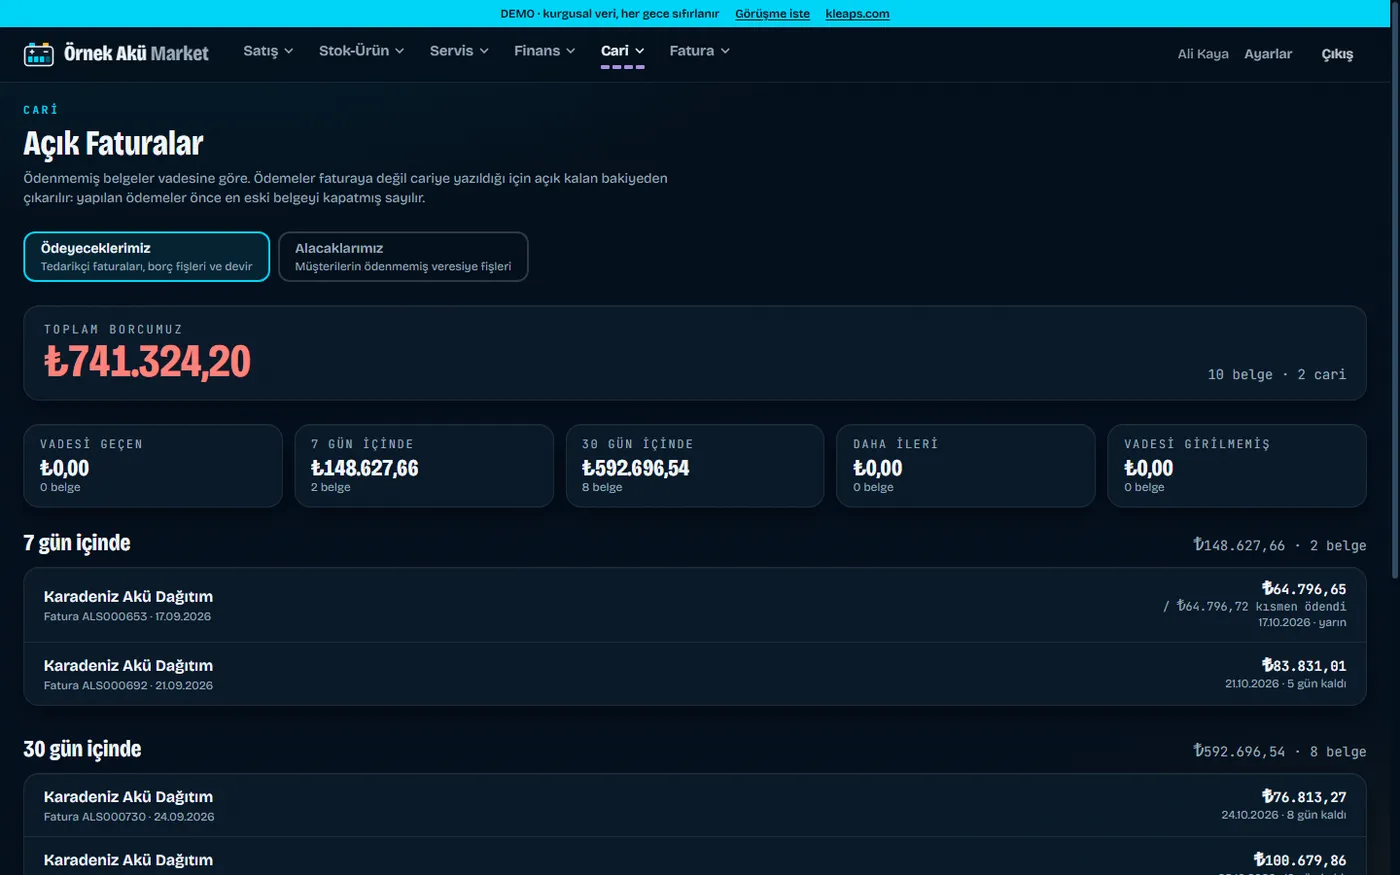Click the '/ ₺64.796,72 kısmen ödendi' text
The height and width of the screenshot is (875, 1400).
(x=1255, y=606)
